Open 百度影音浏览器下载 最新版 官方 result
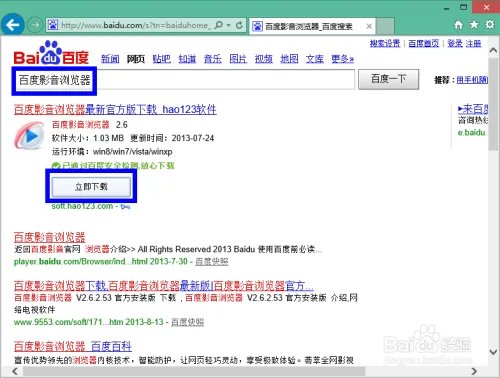The width and height of the screenshot is (500, 378). (164, 286)
